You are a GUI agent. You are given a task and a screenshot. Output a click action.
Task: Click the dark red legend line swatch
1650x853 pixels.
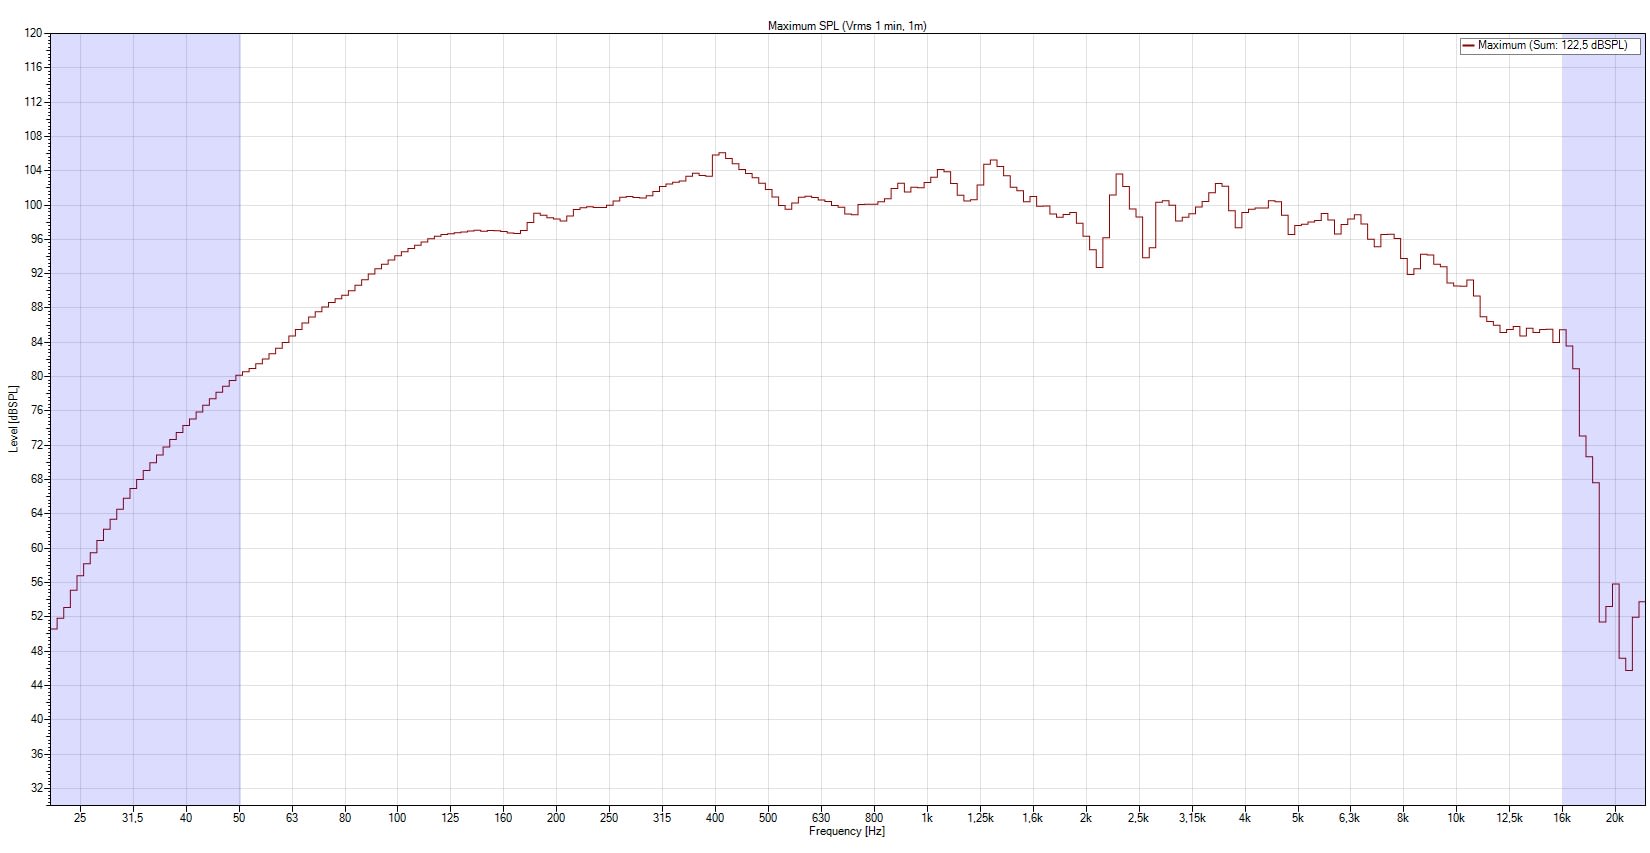tap(1468, 45)
